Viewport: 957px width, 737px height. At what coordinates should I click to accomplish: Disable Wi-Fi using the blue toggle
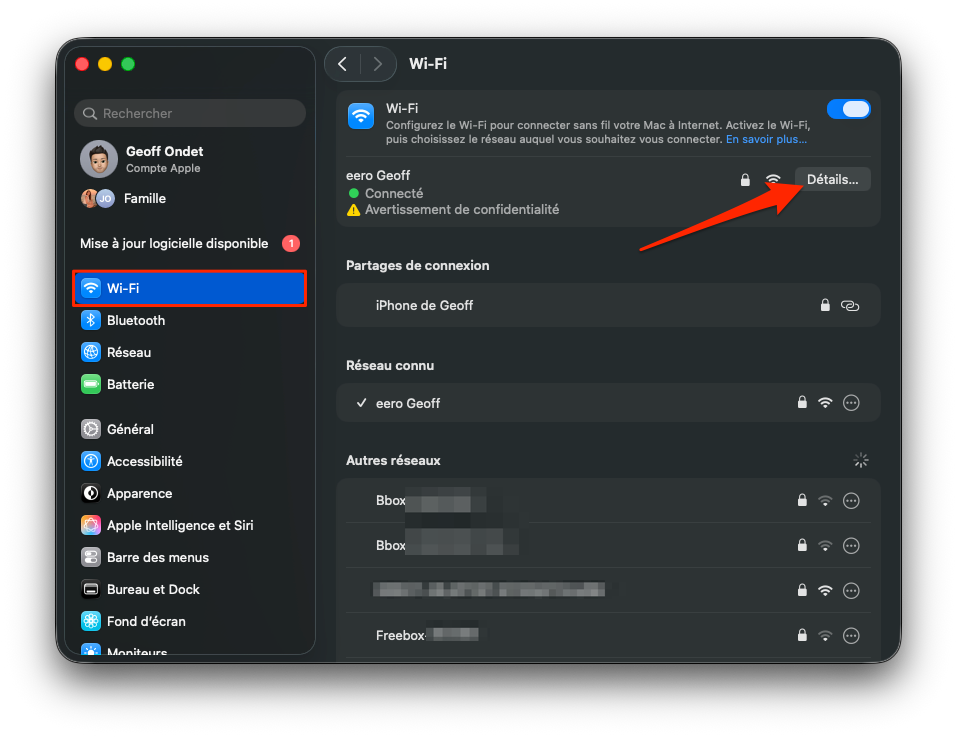coord(849,108)
